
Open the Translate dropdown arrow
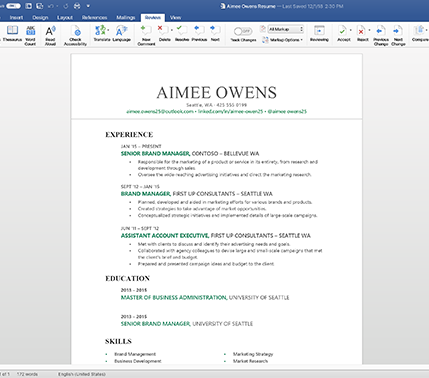point(108,30)
